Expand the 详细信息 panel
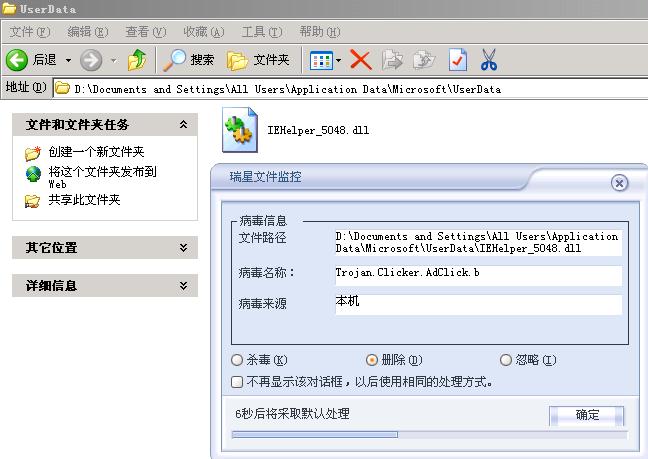This screenshot has width=648, height=459. (x=183, y=285)
